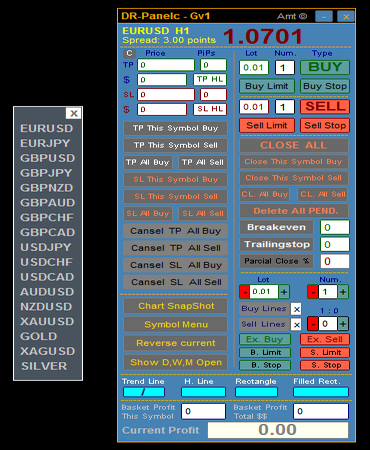
Task: Click the SL PiPs input field
Action: coord(213,94)
